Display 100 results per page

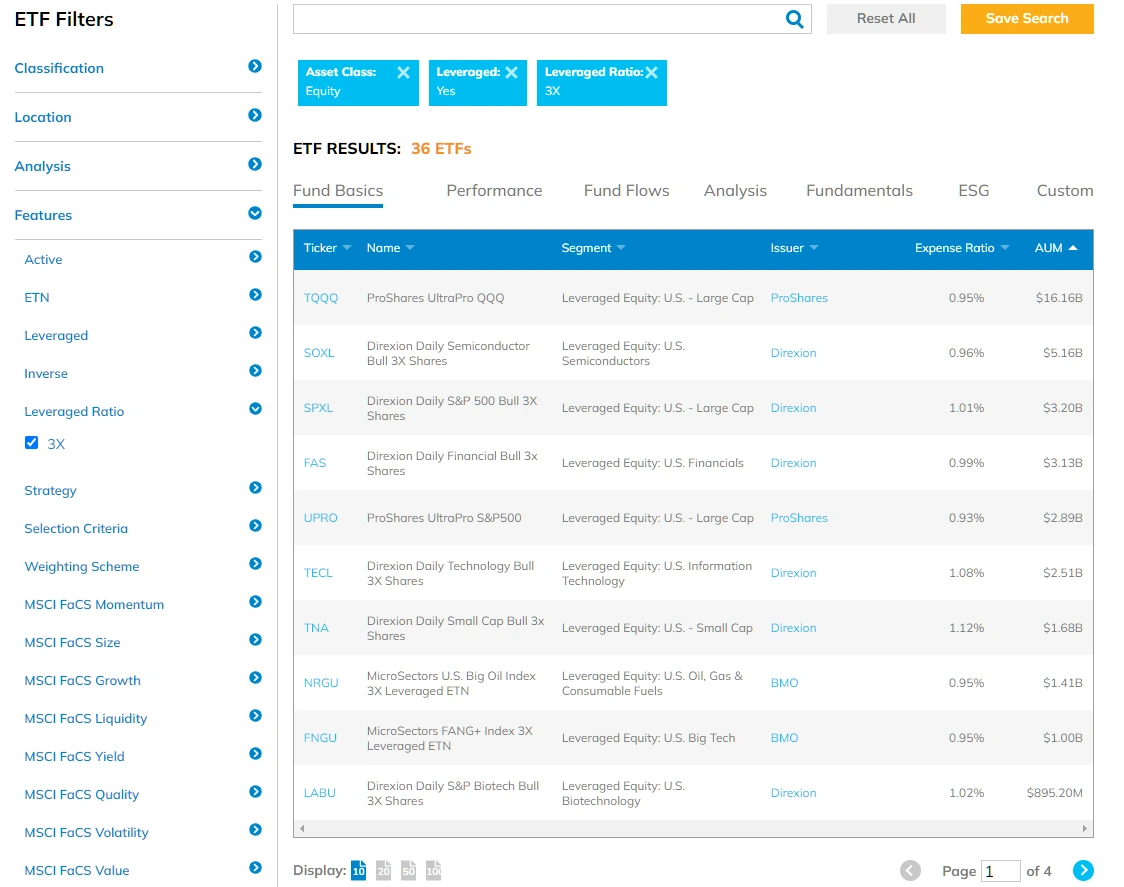point(434,871)
